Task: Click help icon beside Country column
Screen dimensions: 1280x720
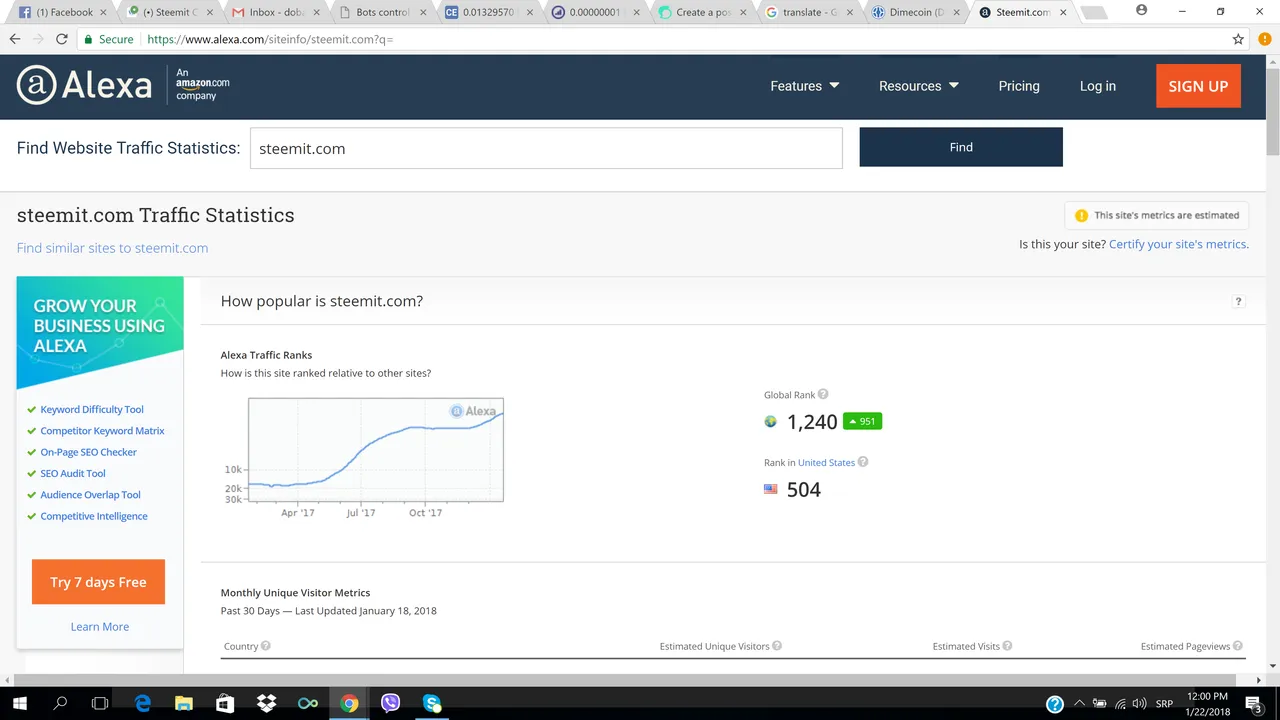Action: [266, 646]
